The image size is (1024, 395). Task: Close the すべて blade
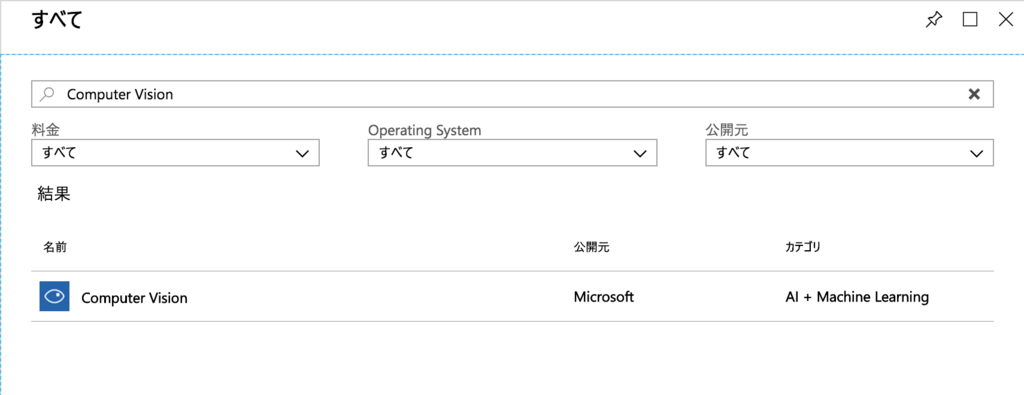tap(1006, 20)
